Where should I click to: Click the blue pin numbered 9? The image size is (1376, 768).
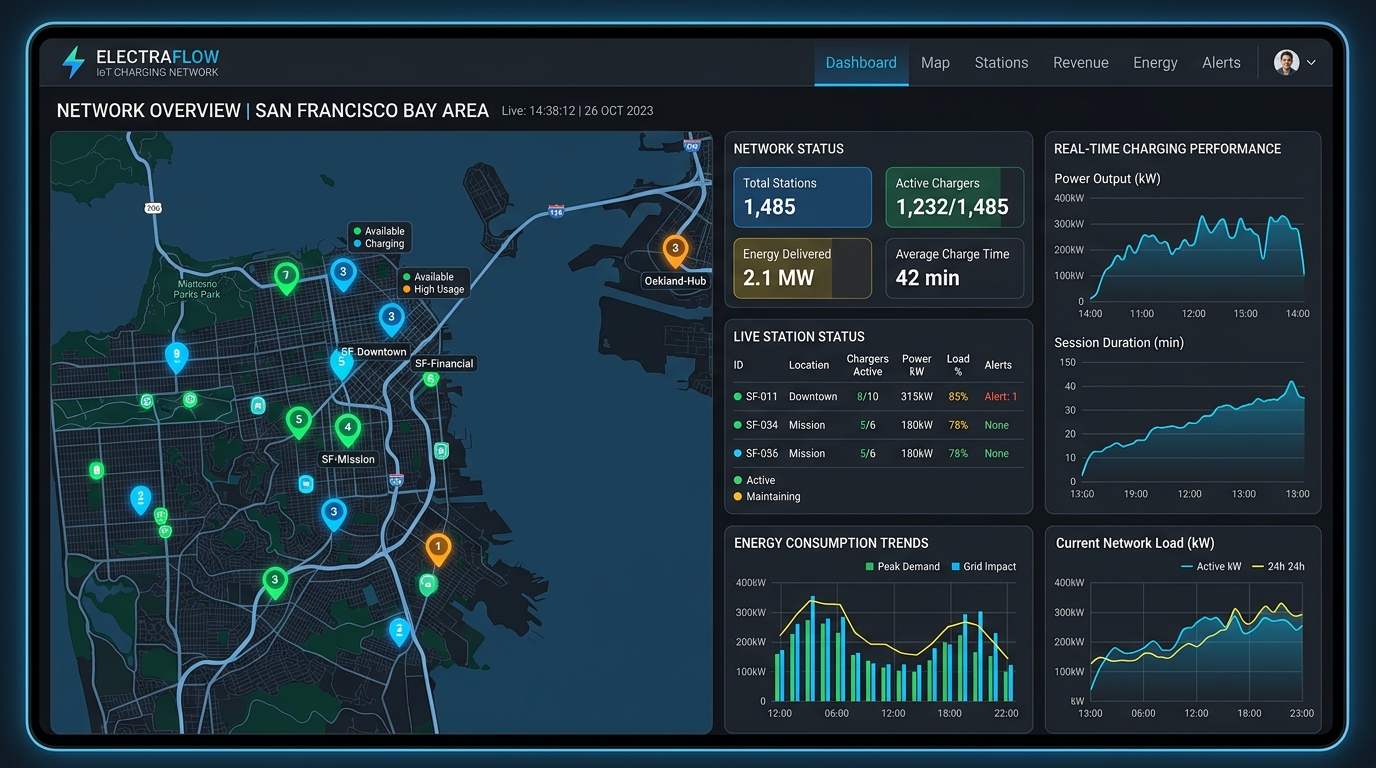point(176,356)
